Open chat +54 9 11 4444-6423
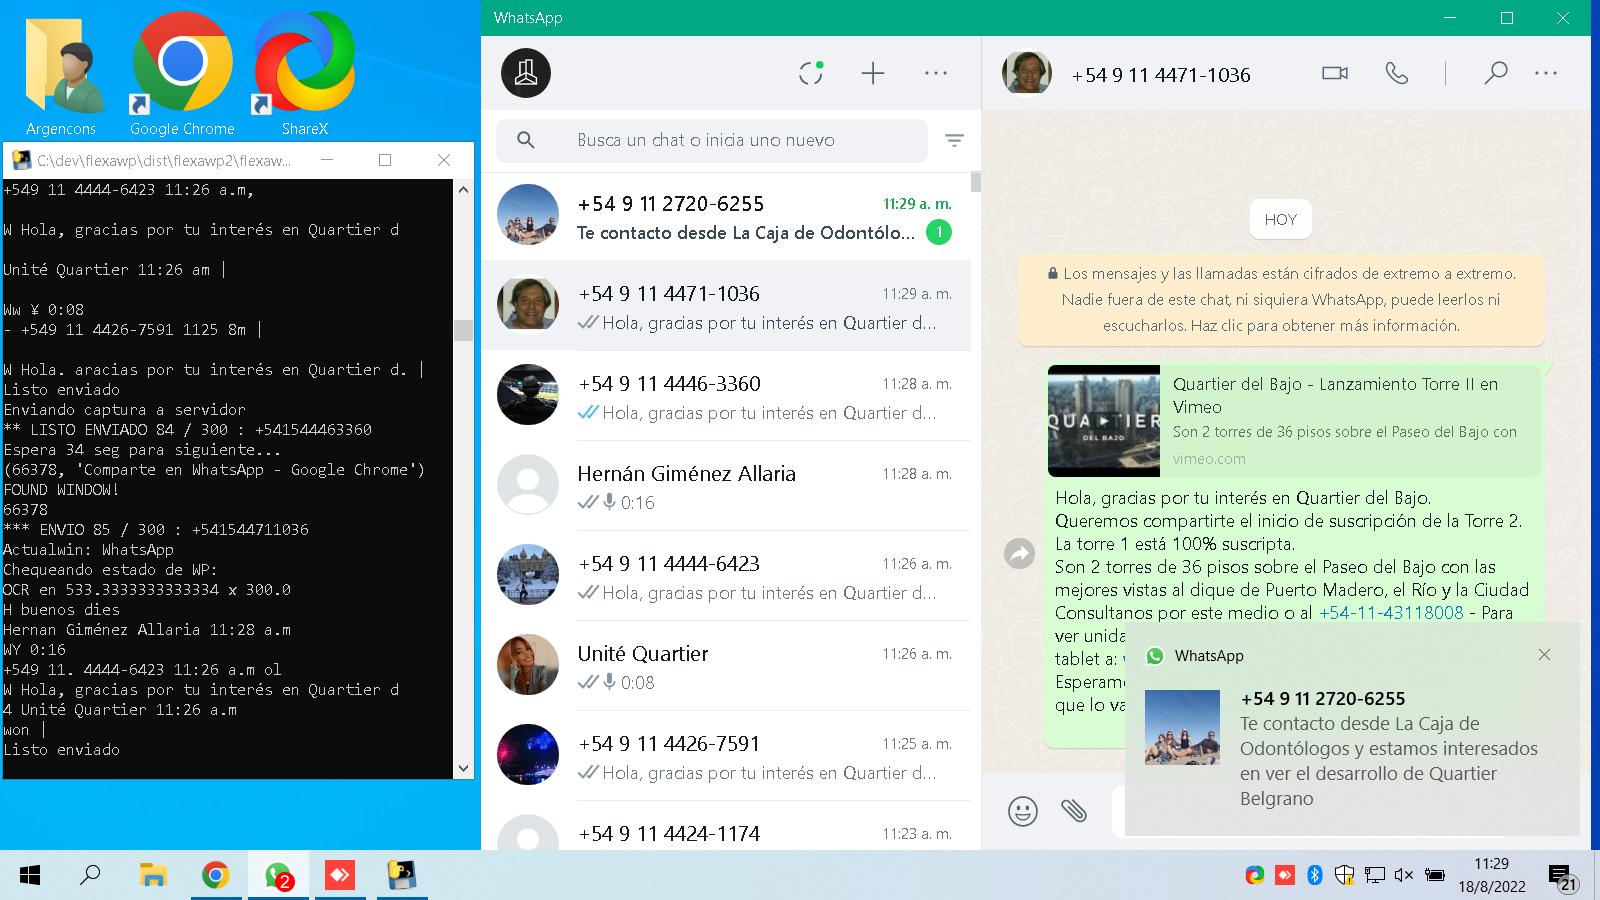The width and height of the screenshot is (1600, 900). [726, 576]
